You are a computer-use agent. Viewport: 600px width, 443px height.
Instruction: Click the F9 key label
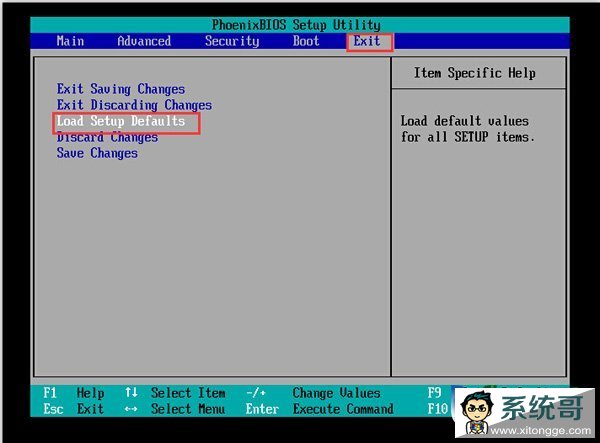(434, 393)
